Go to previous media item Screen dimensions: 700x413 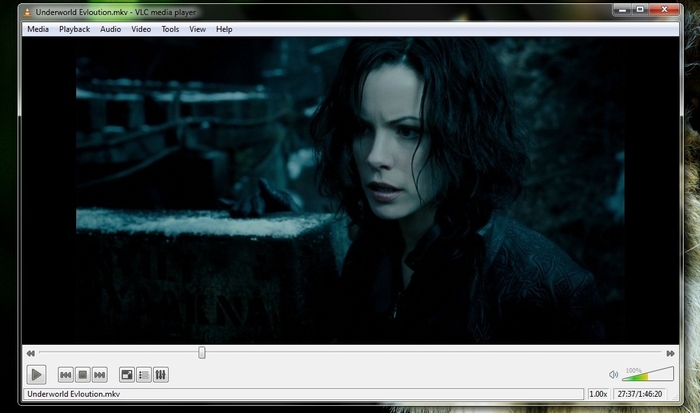coord(66,375)
